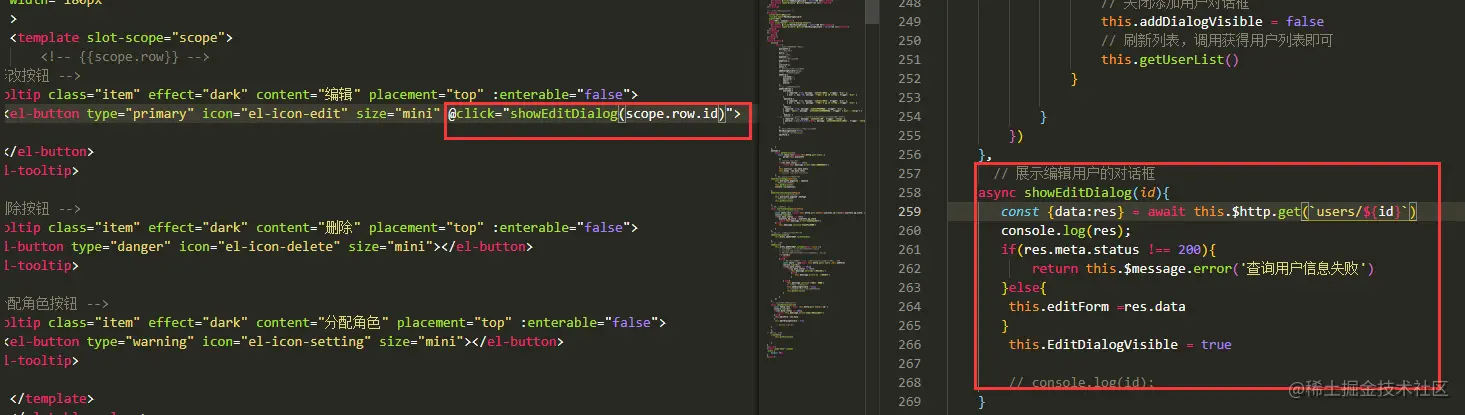1465x415 pixels.
Task: Click line number 266 in gutter
Action: pyautogui.click(x=909, y=345)
